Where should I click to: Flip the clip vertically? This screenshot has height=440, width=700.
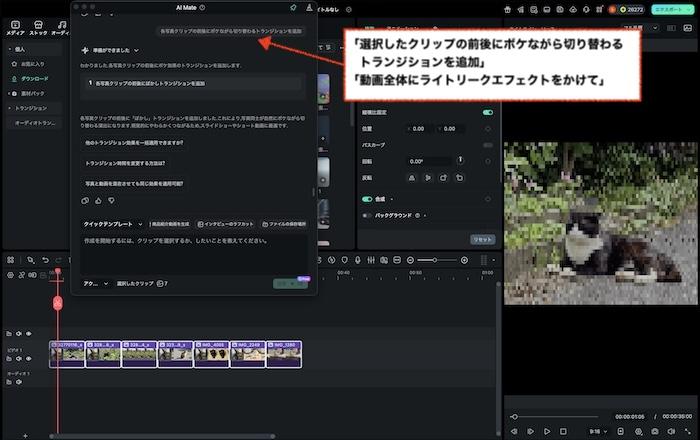pos(428,178)
